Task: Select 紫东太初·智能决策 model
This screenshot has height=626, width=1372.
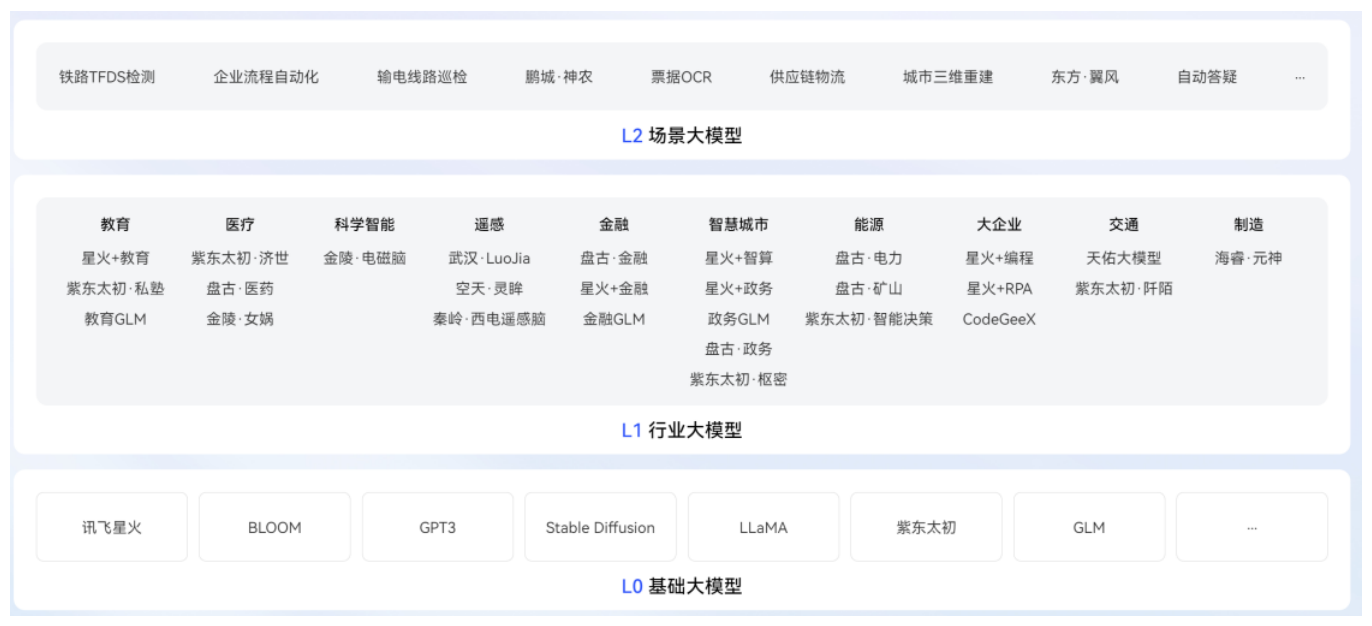Action: point(869,319)
